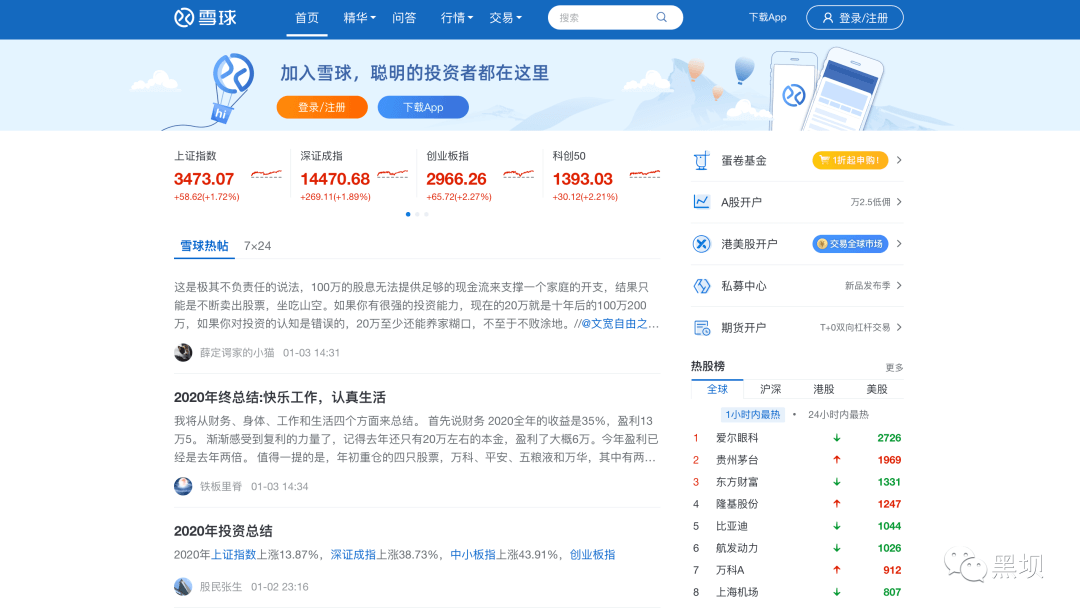This screenshot has height=614, width=1080.
Task: Click the user icon in 登录/注册 button
Action: [828, 18]
